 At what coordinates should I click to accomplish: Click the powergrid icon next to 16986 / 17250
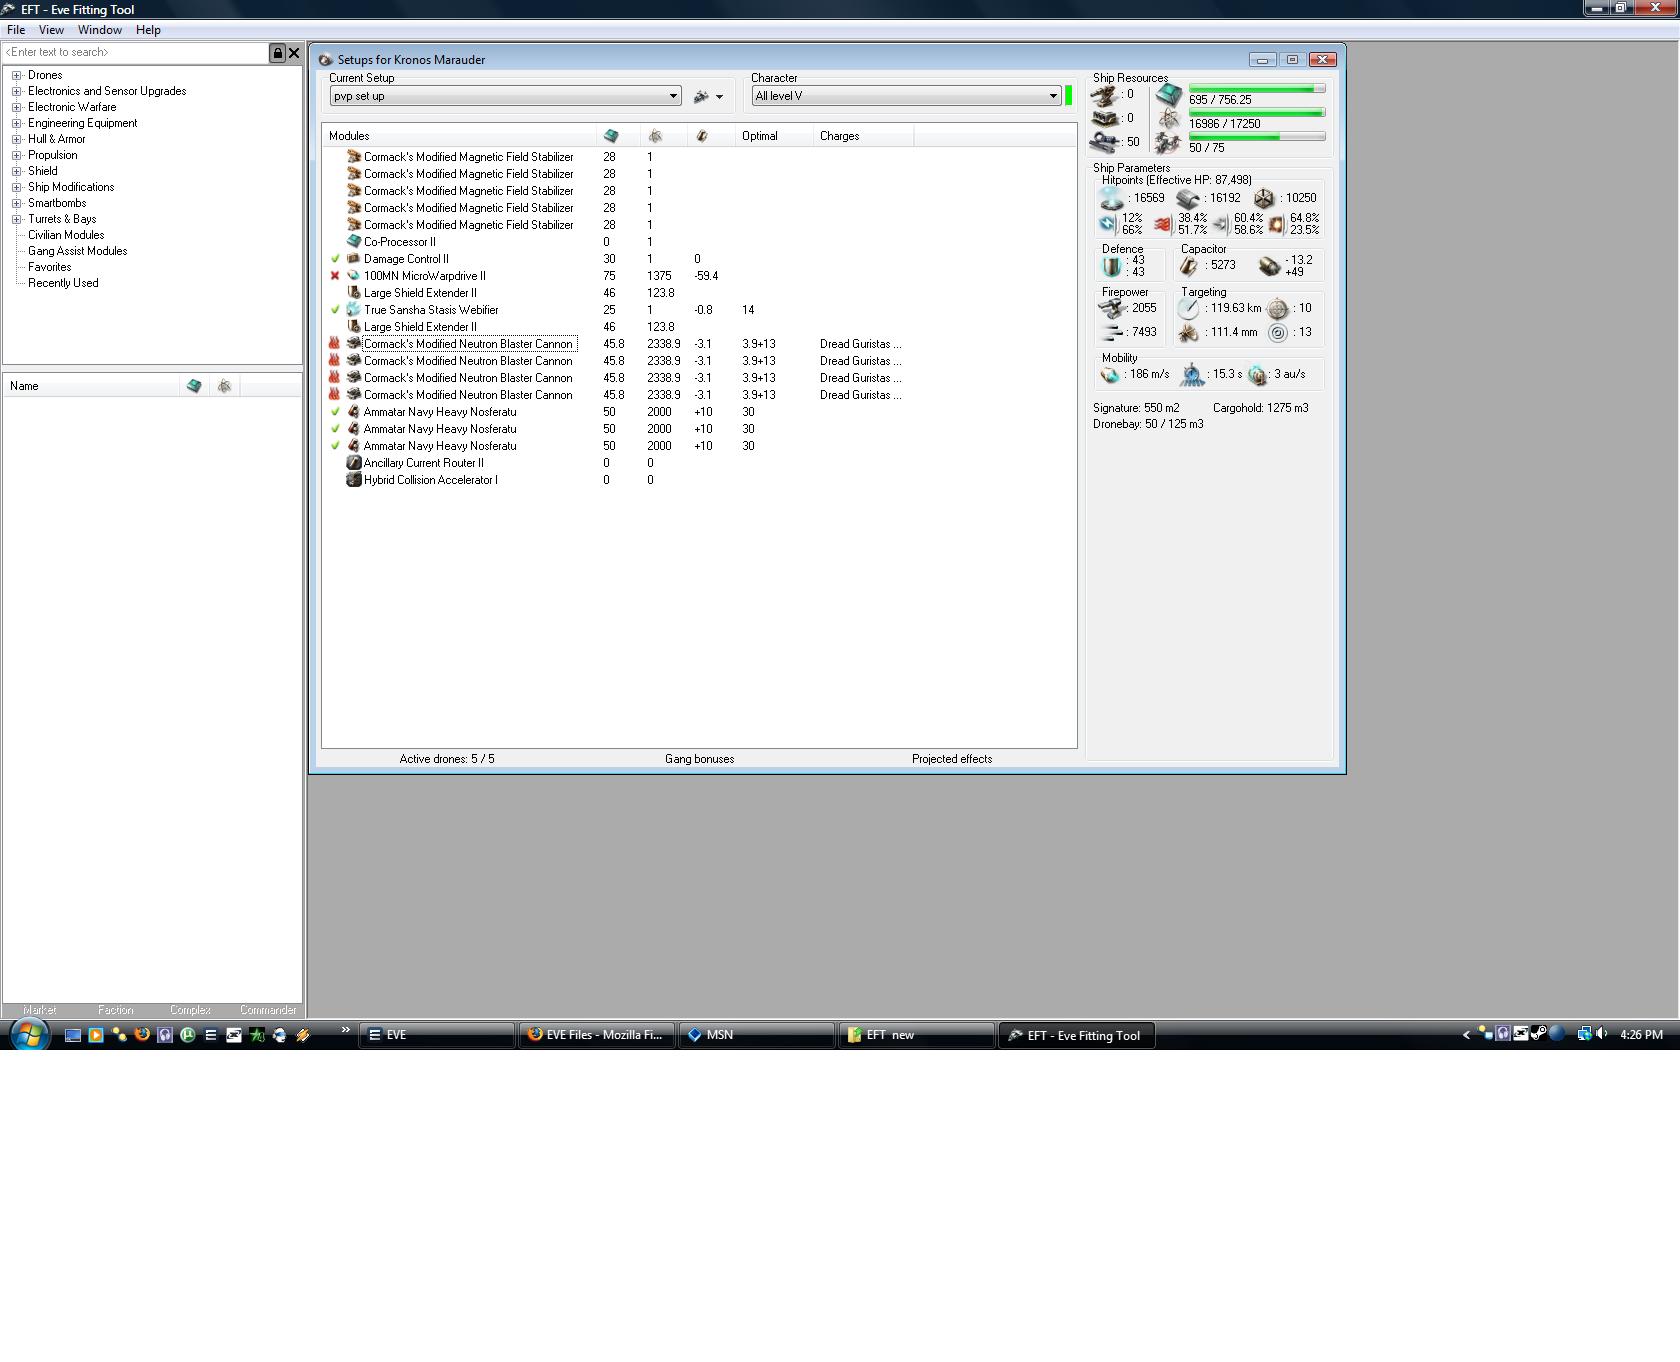(1168, 120)
